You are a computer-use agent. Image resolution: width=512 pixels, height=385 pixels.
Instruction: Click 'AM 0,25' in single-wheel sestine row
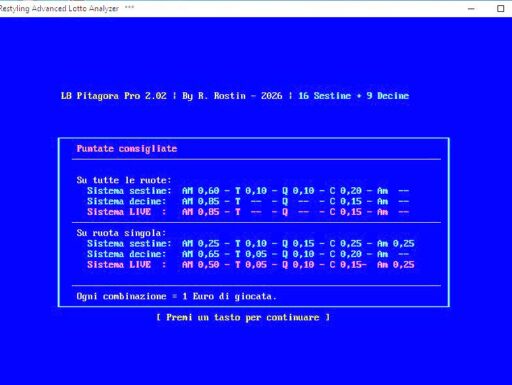[201, 244]
